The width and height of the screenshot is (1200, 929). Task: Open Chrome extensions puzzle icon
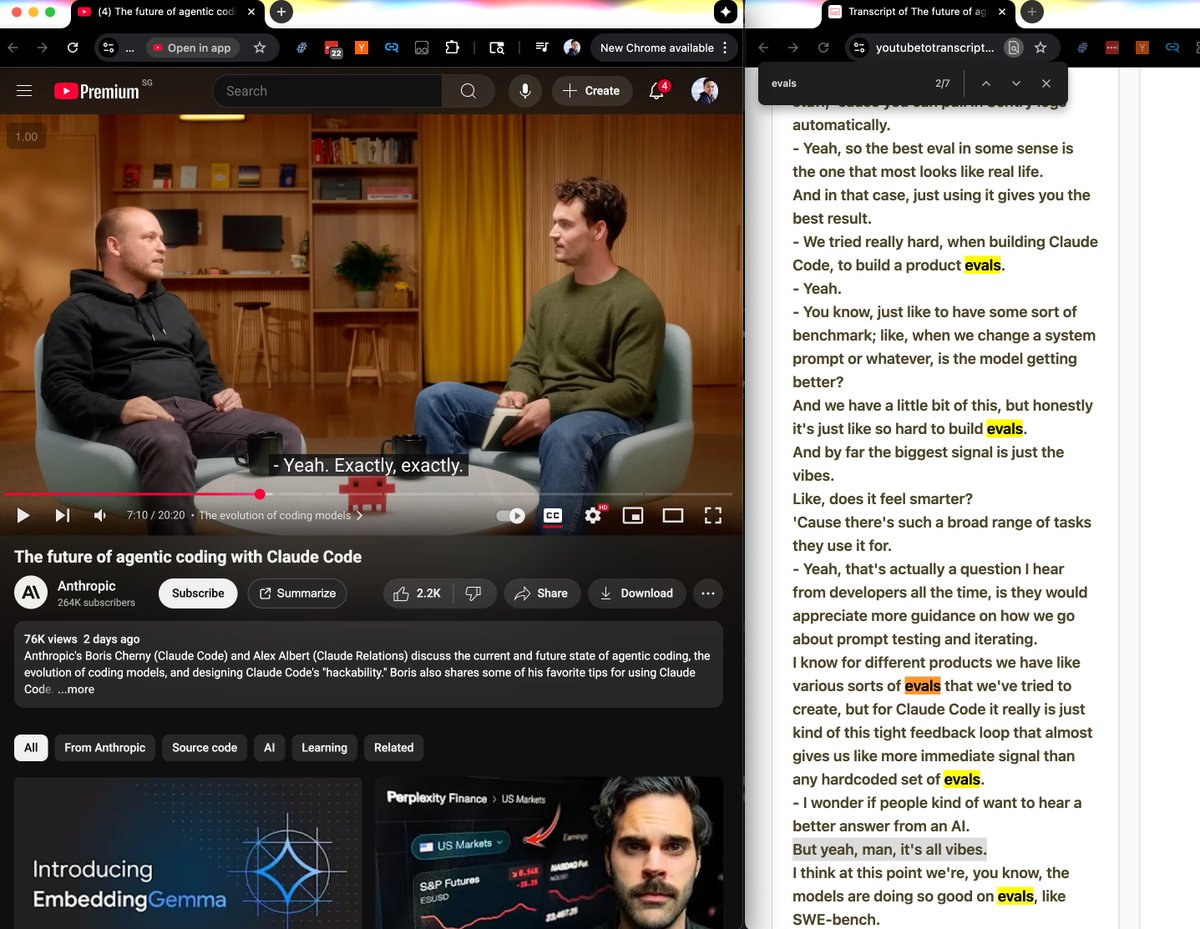pos(452,47)
